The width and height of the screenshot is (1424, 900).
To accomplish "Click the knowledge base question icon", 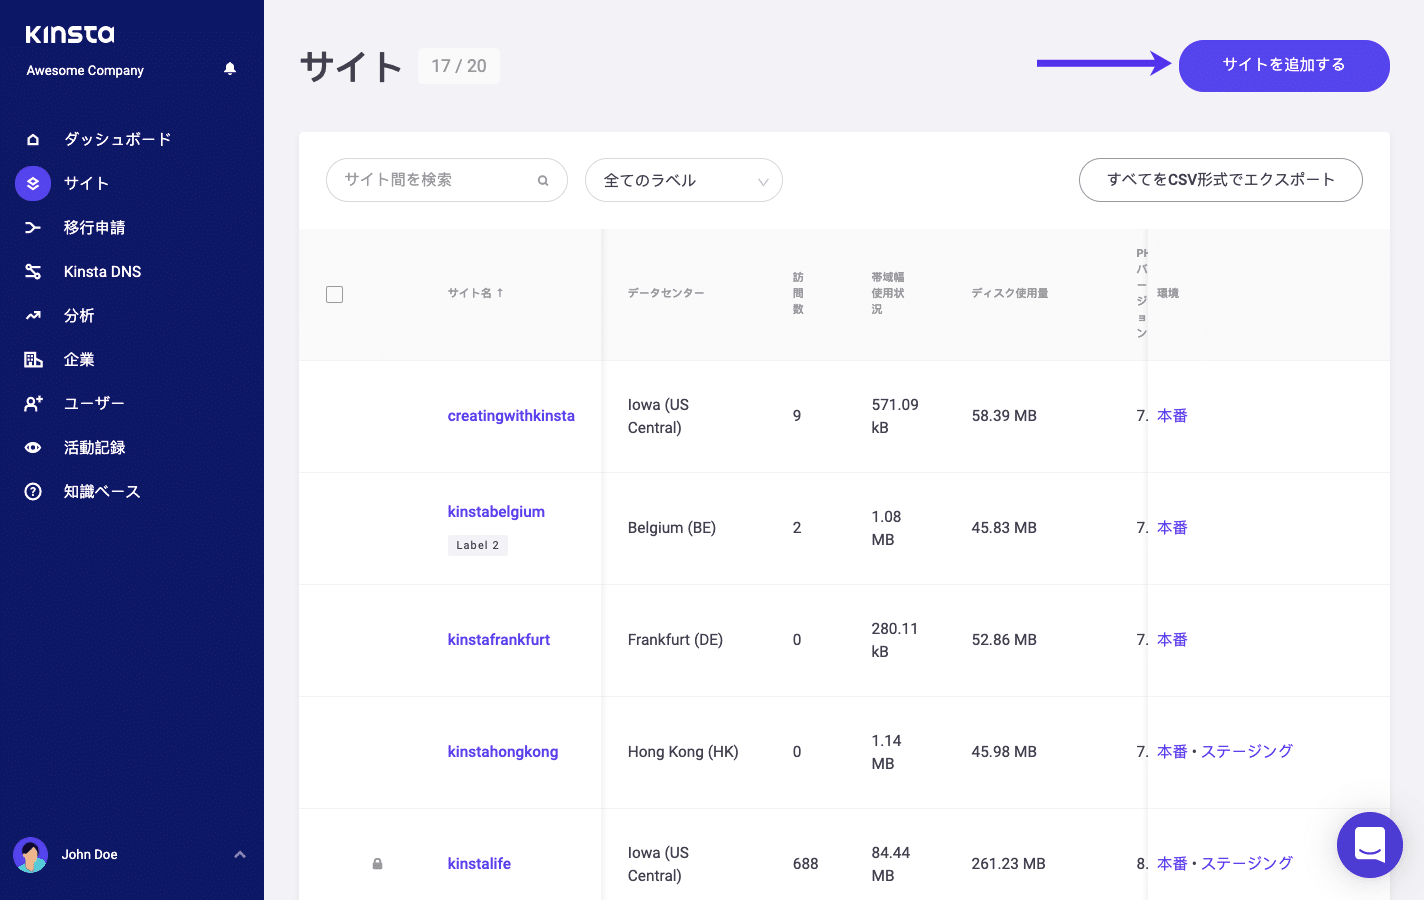I will (x=33, y=491).
